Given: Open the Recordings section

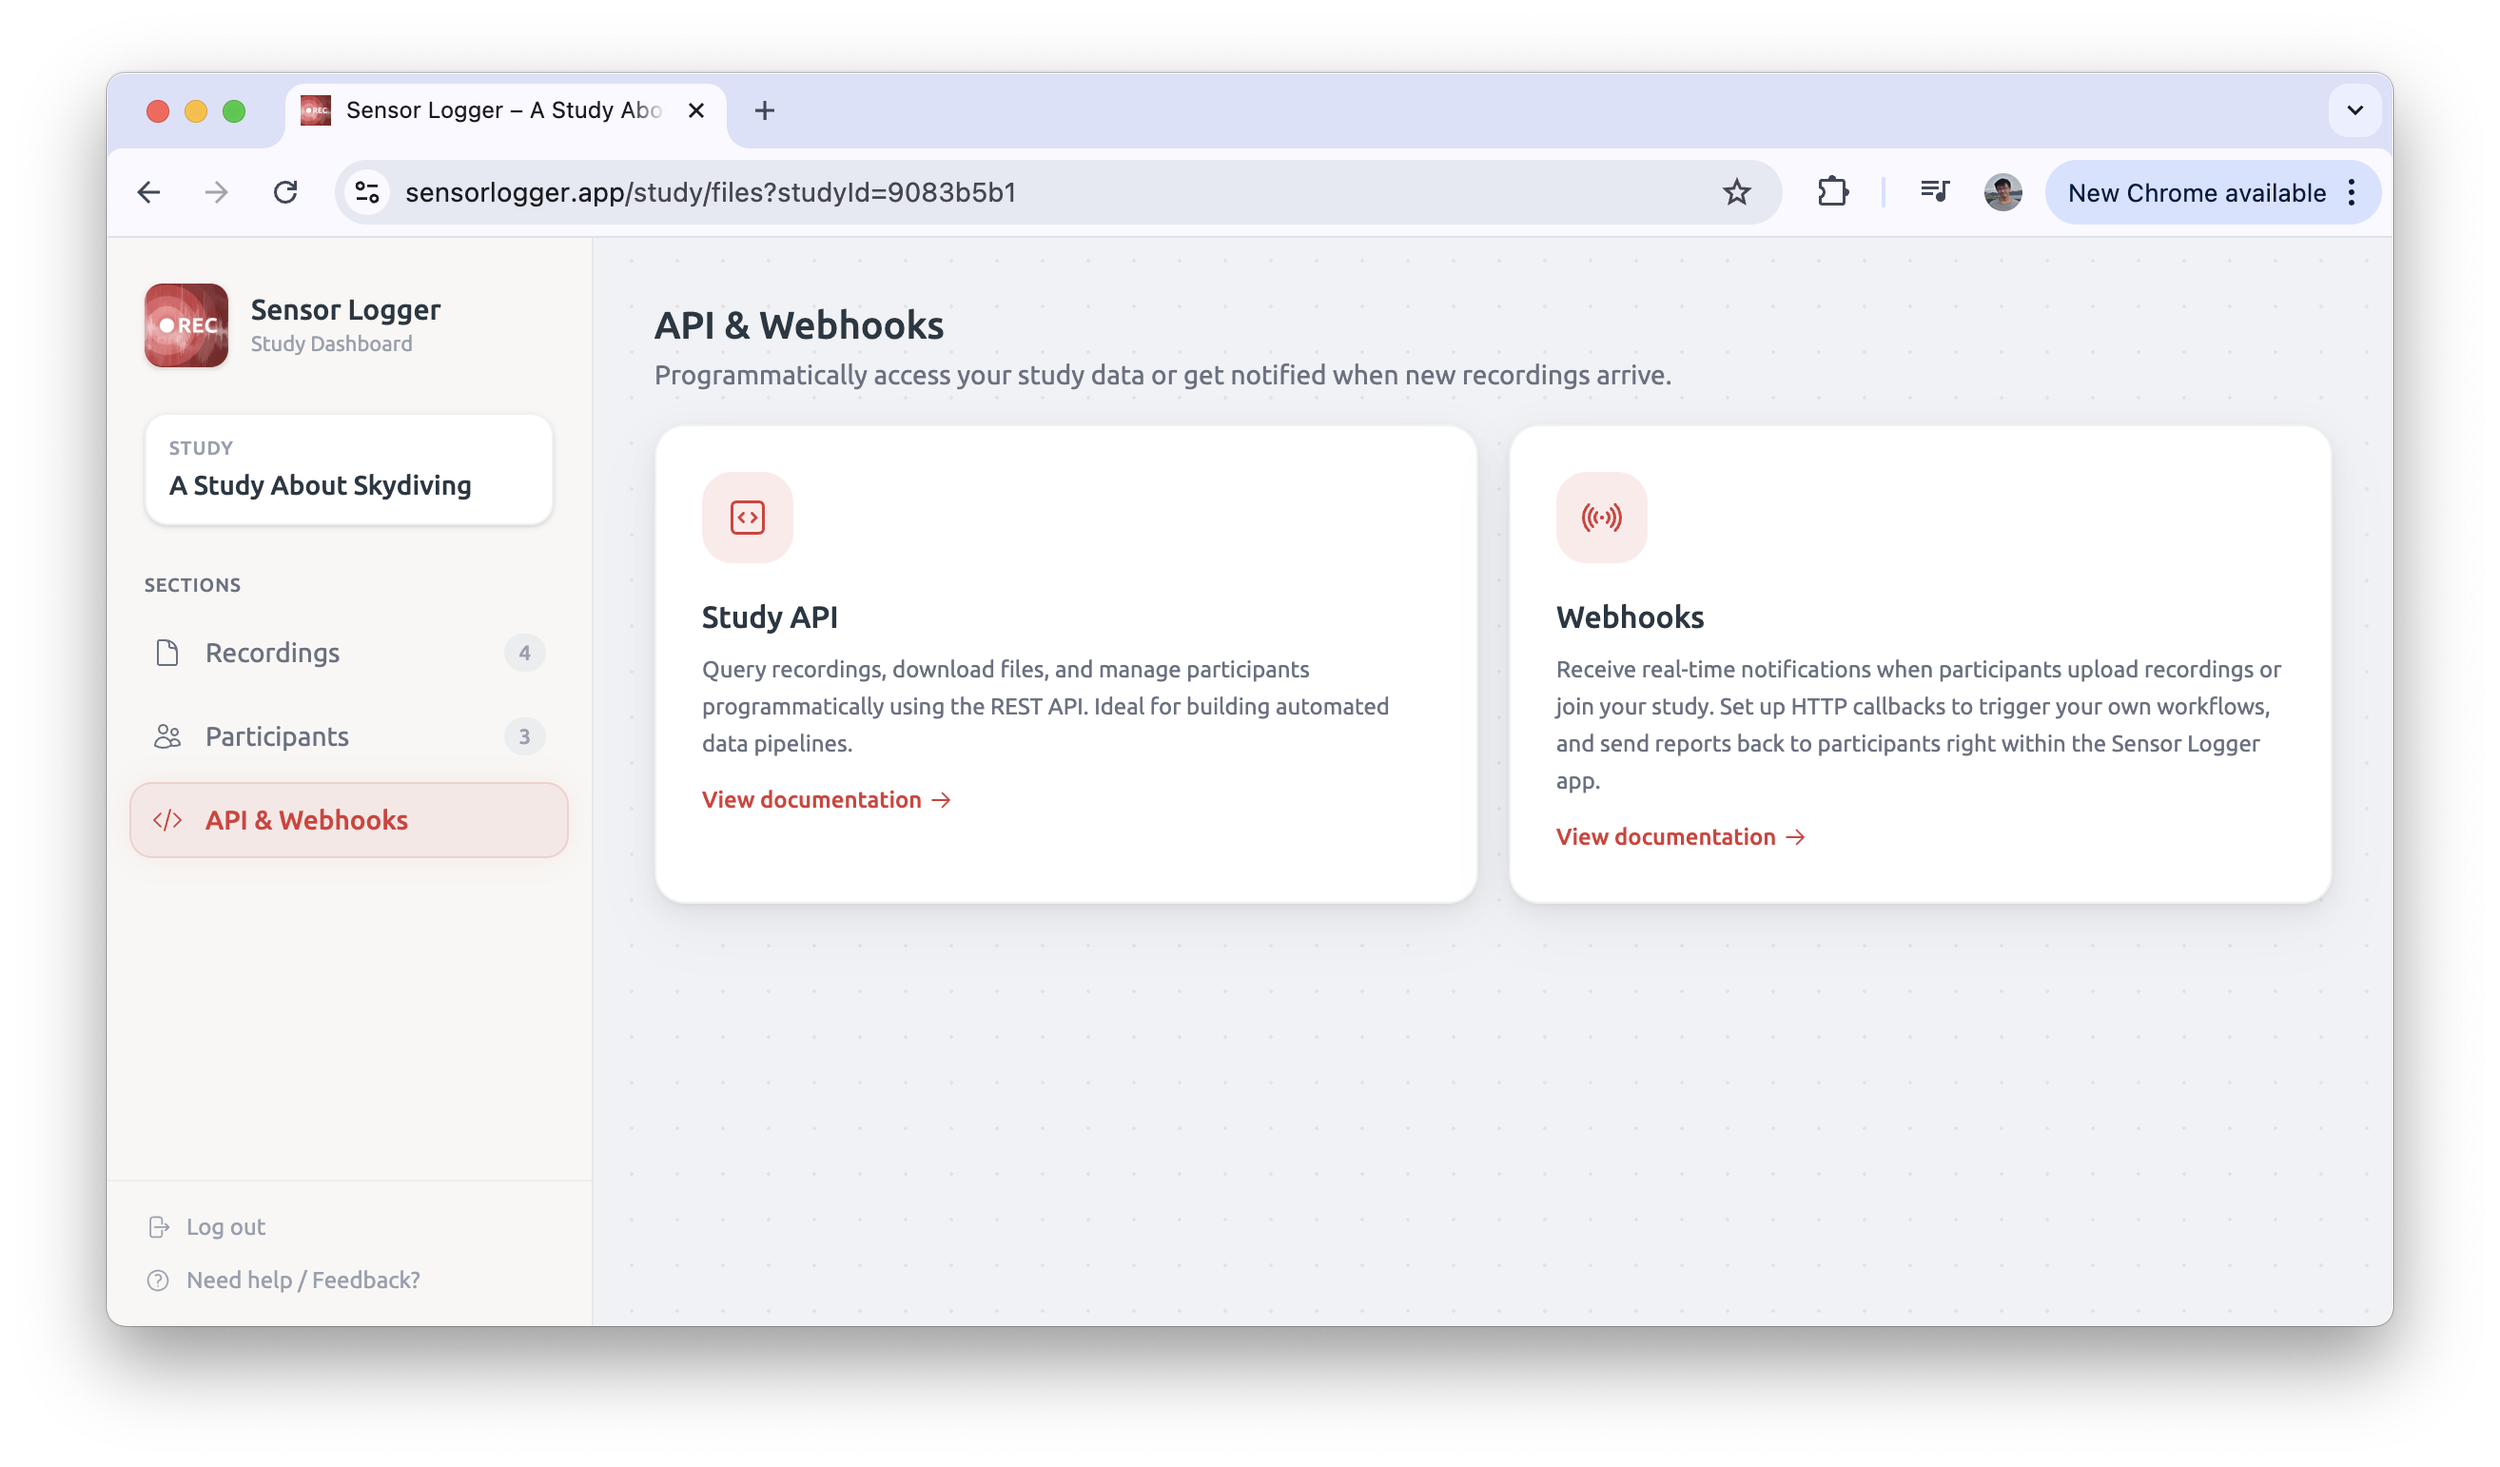Looking at the screenshot, I should [x=272, y=653].
